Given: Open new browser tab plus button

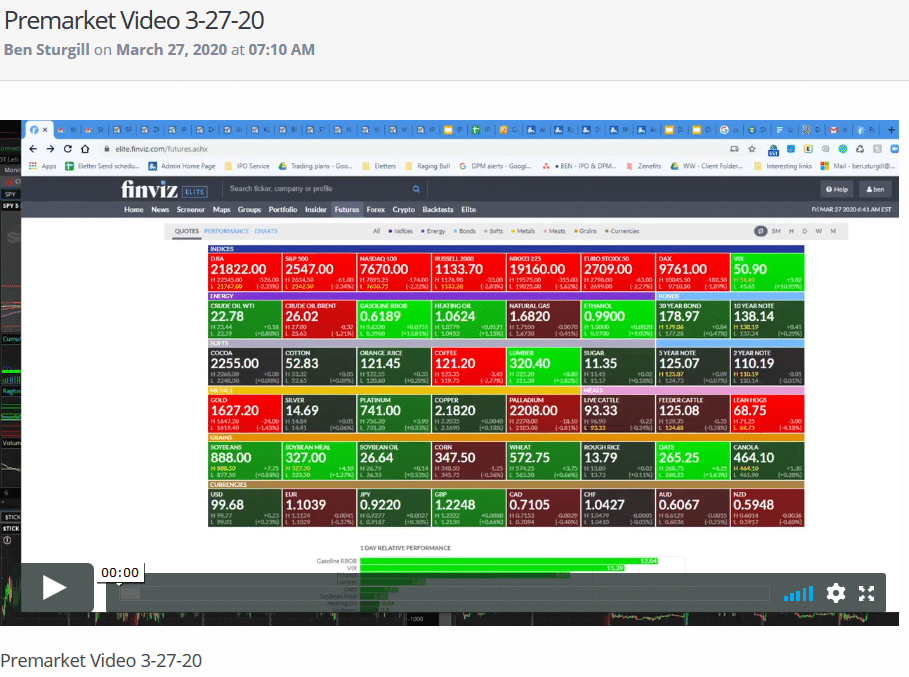Looking at the screenshot, I should coord(891,129).
